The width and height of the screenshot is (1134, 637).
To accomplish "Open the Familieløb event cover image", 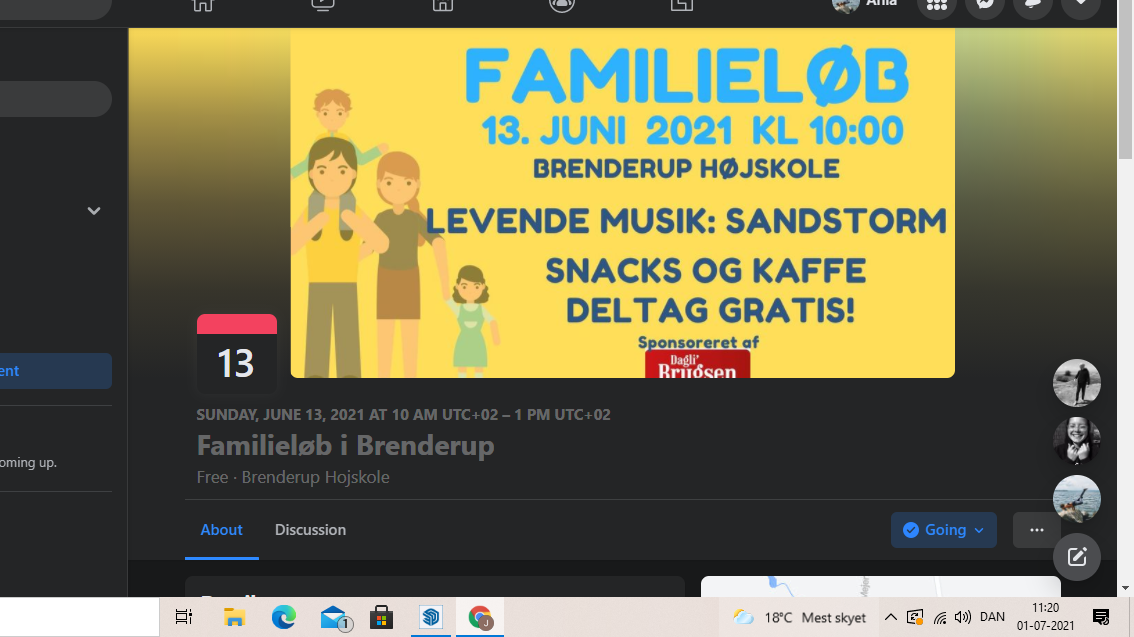I will (622, 203).
